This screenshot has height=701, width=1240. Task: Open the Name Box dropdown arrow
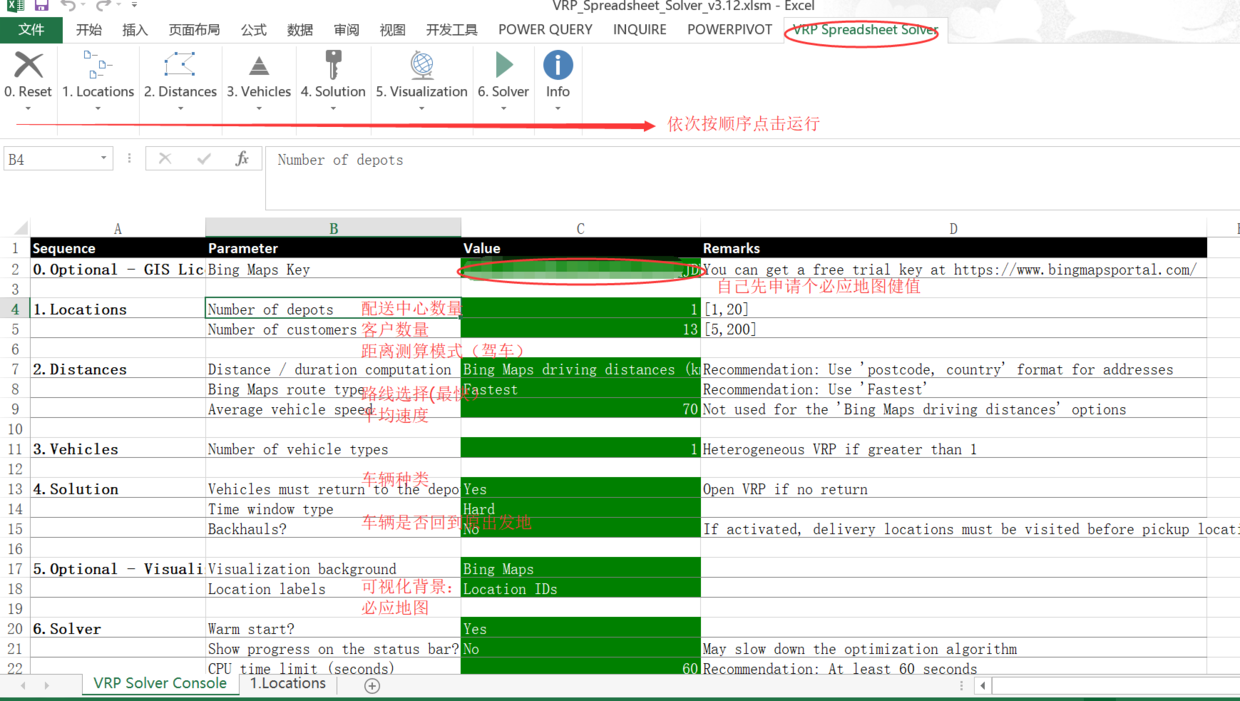point(103,159)
